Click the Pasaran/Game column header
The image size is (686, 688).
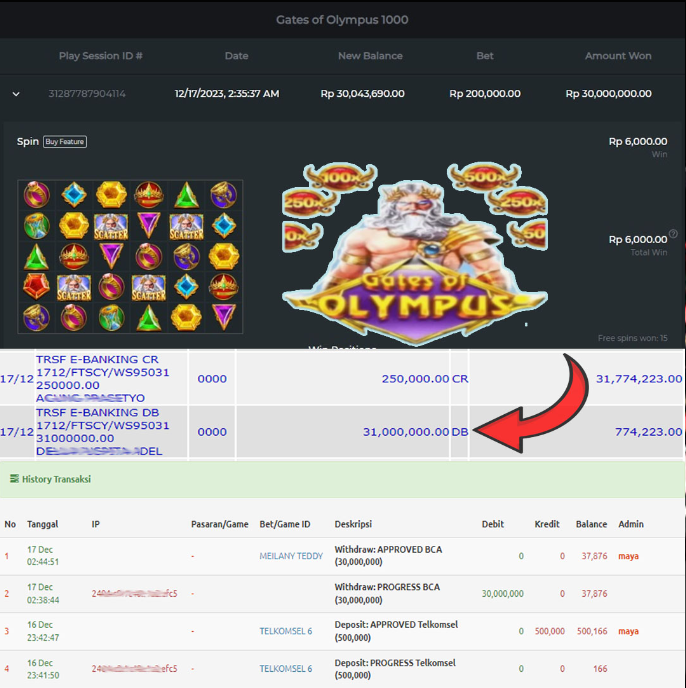(x=219, y=524)
